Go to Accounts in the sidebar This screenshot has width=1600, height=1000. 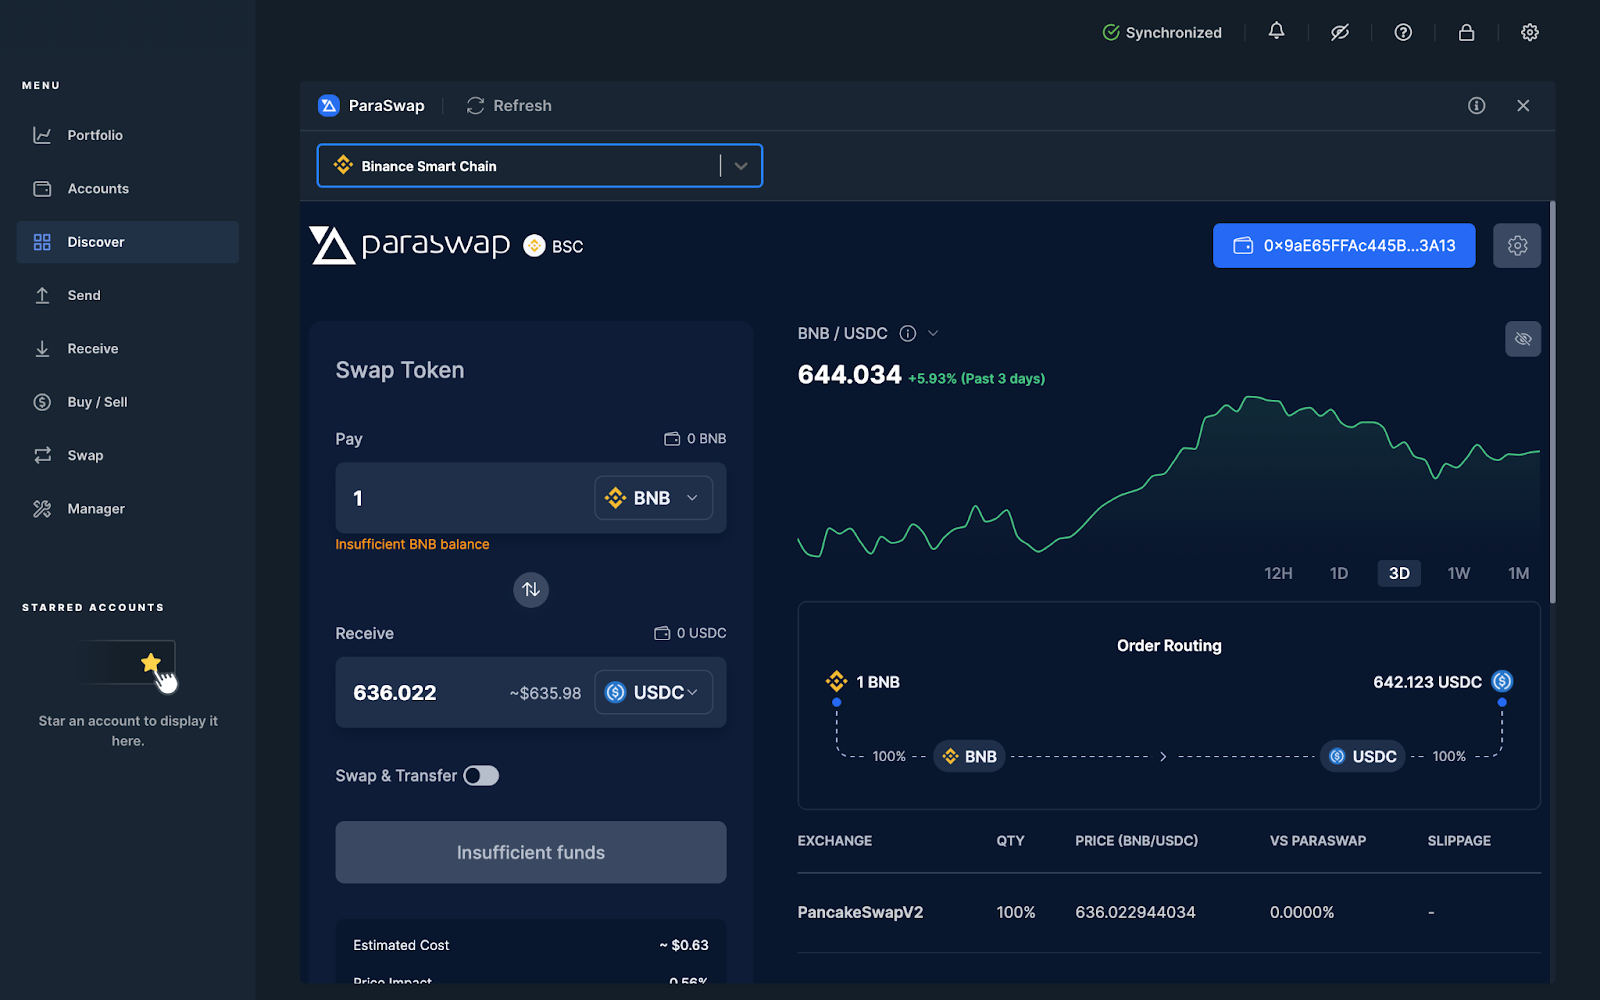click(x=128, y=188)
